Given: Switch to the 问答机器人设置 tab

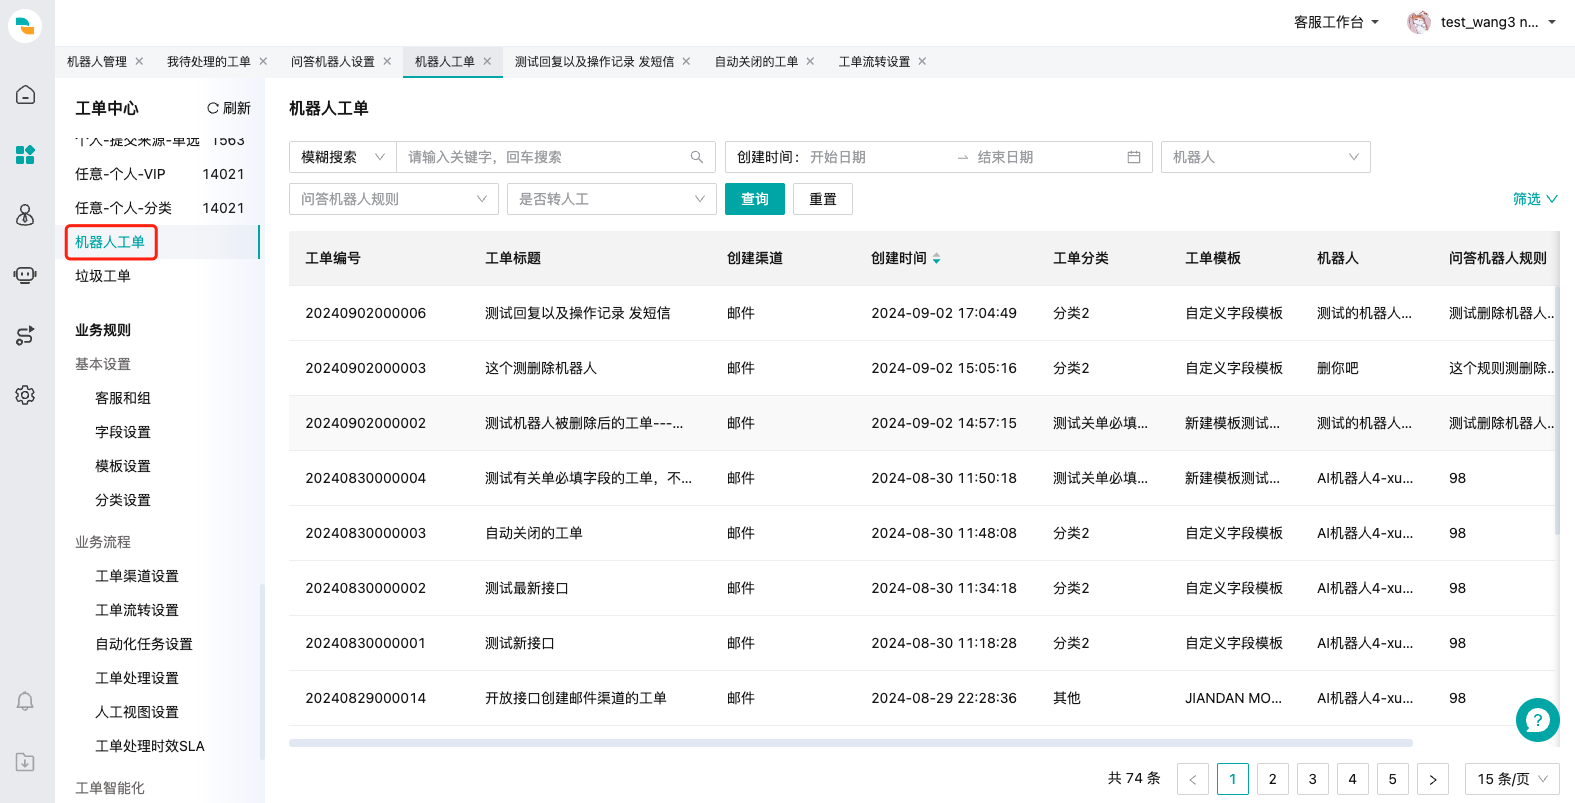Looking at the screenshot, I should (x=333, y=61).
